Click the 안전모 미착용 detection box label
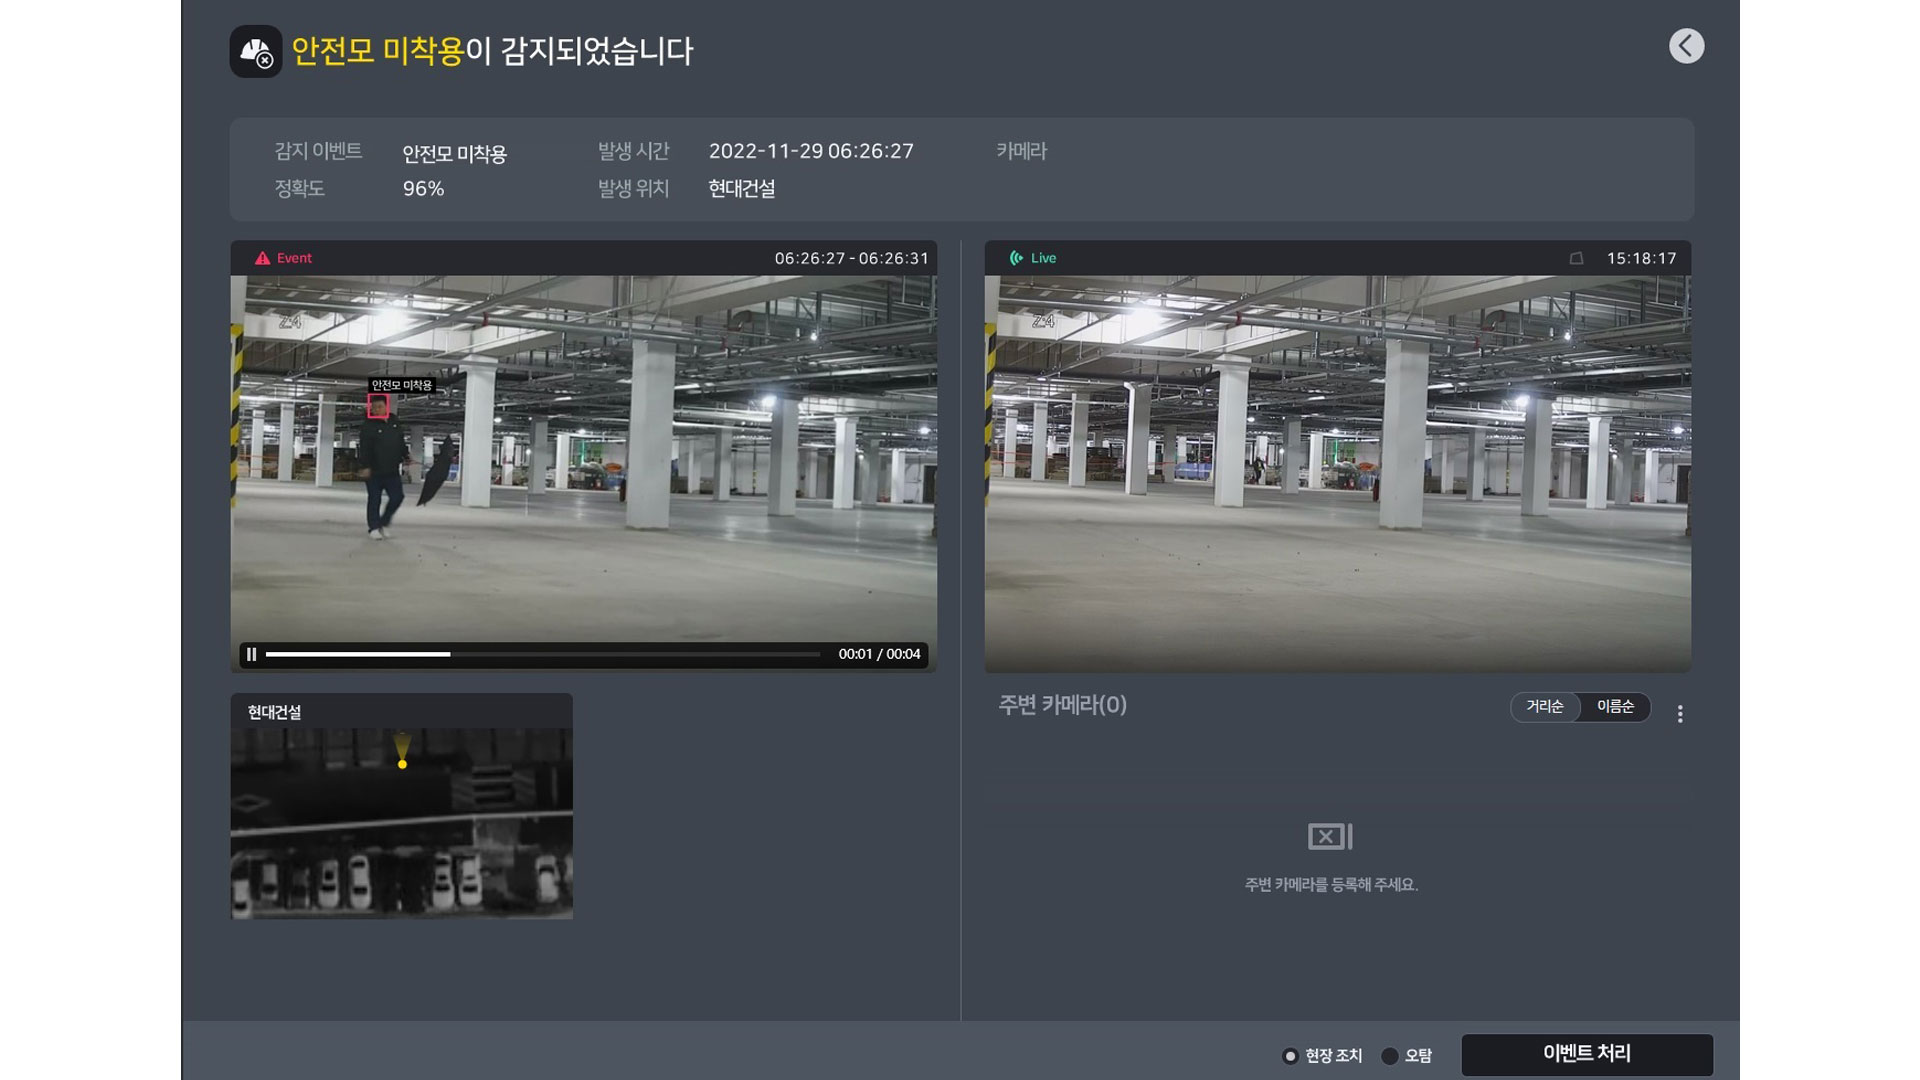The image size is (1920, 1080). click(x=402, y=385)
